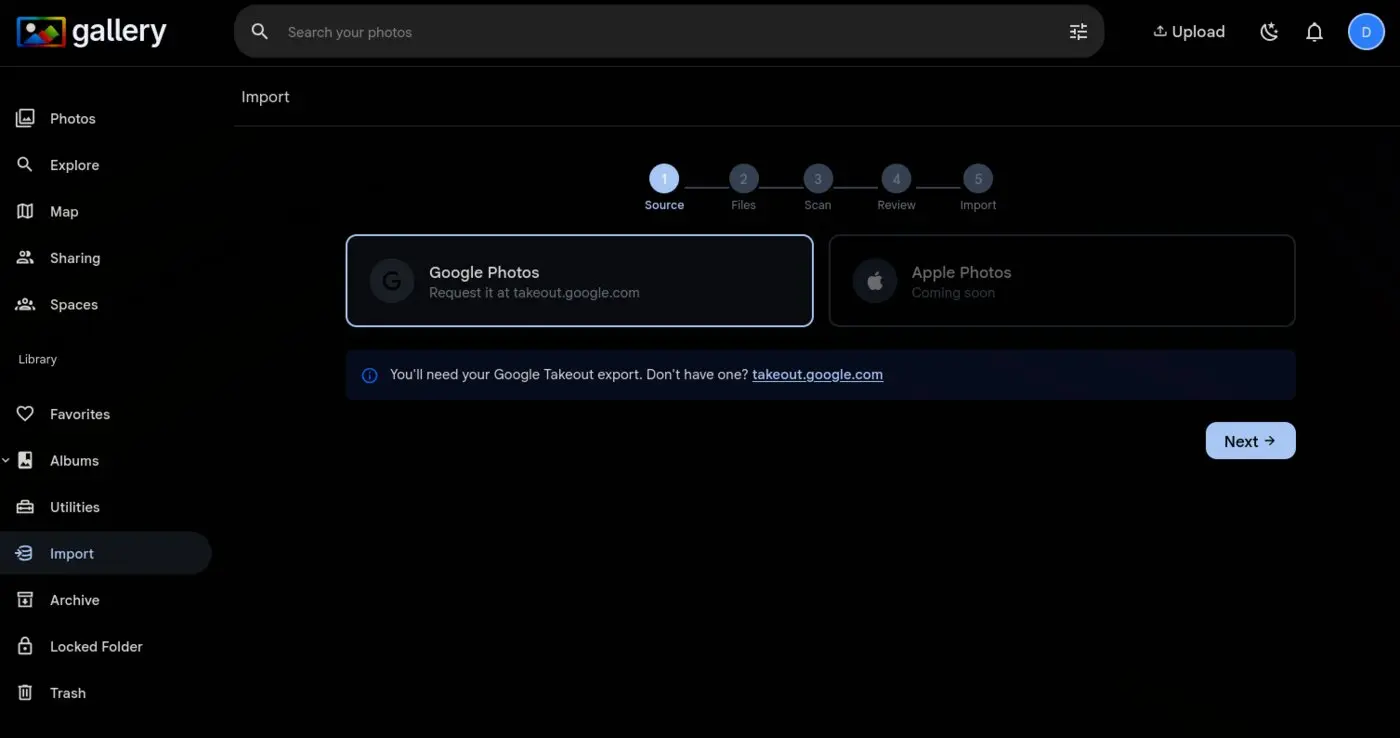Click the Favorites heart icon
This screenshot has height=738, width=1400.
pos(24,413)
